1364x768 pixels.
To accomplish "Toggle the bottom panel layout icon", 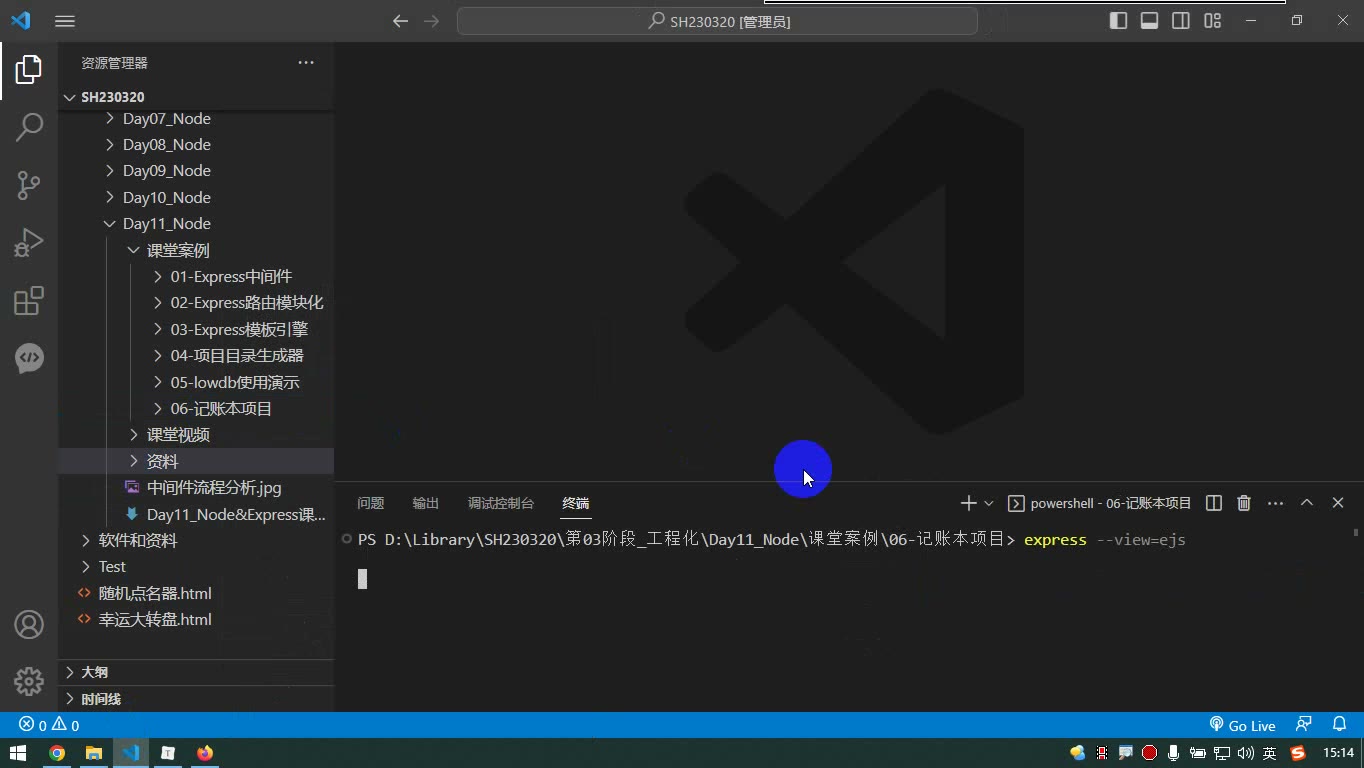I will [x=1150, y=21].
